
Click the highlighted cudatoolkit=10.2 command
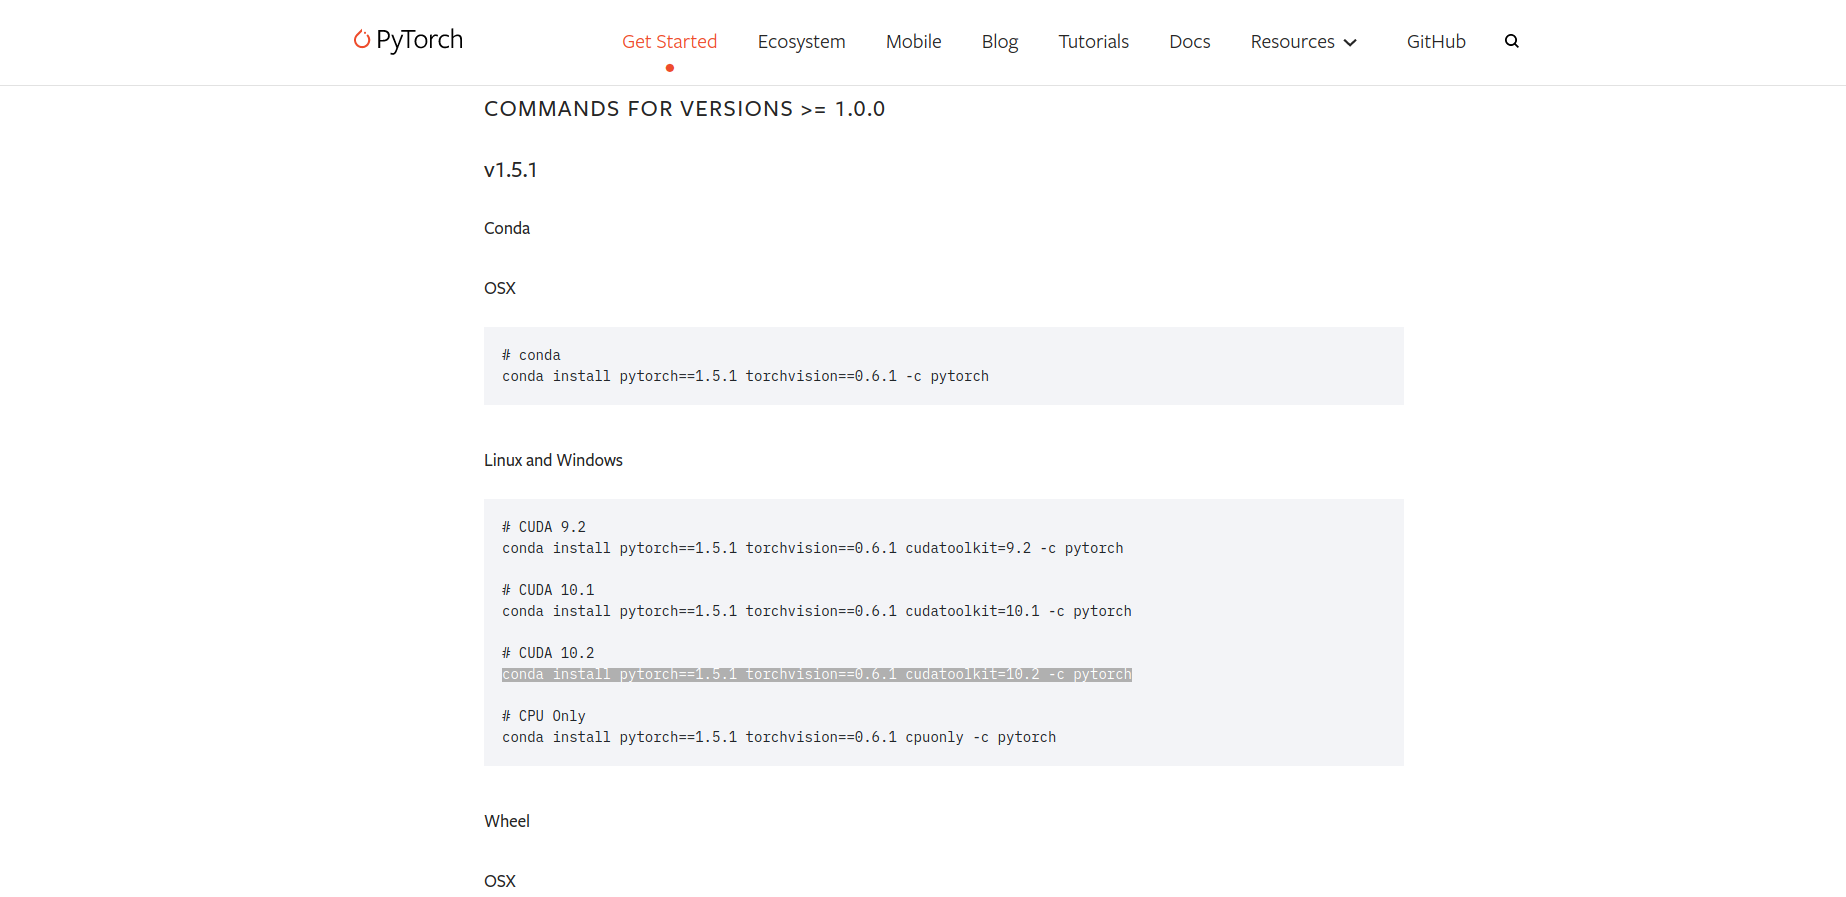click(x=817, y=674)
